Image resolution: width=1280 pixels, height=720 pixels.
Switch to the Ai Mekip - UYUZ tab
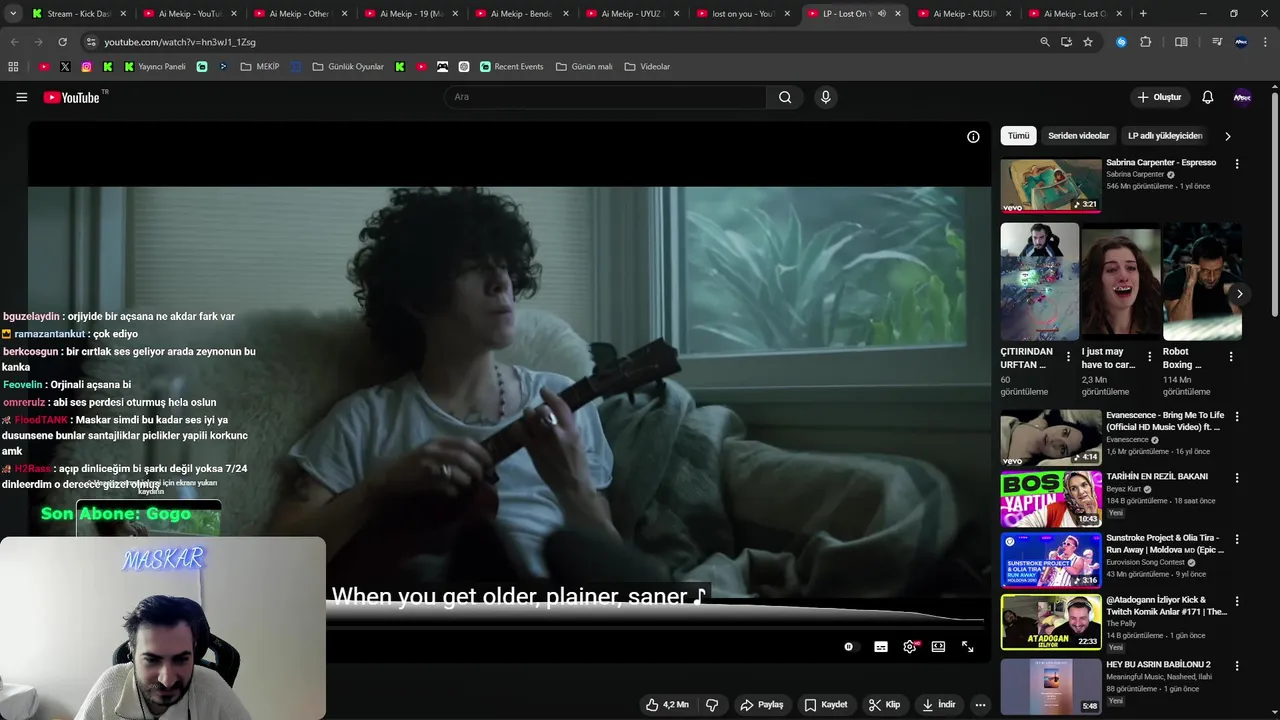634,14
